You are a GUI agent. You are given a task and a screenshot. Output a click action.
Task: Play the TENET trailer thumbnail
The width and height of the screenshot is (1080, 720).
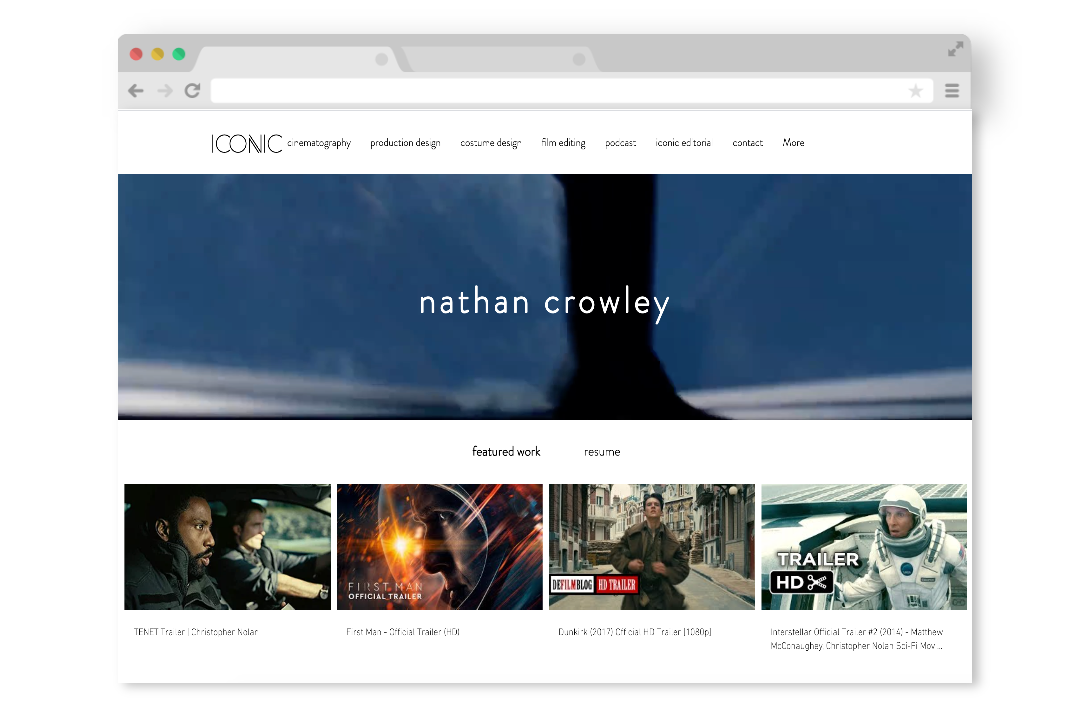click(227, 547)
